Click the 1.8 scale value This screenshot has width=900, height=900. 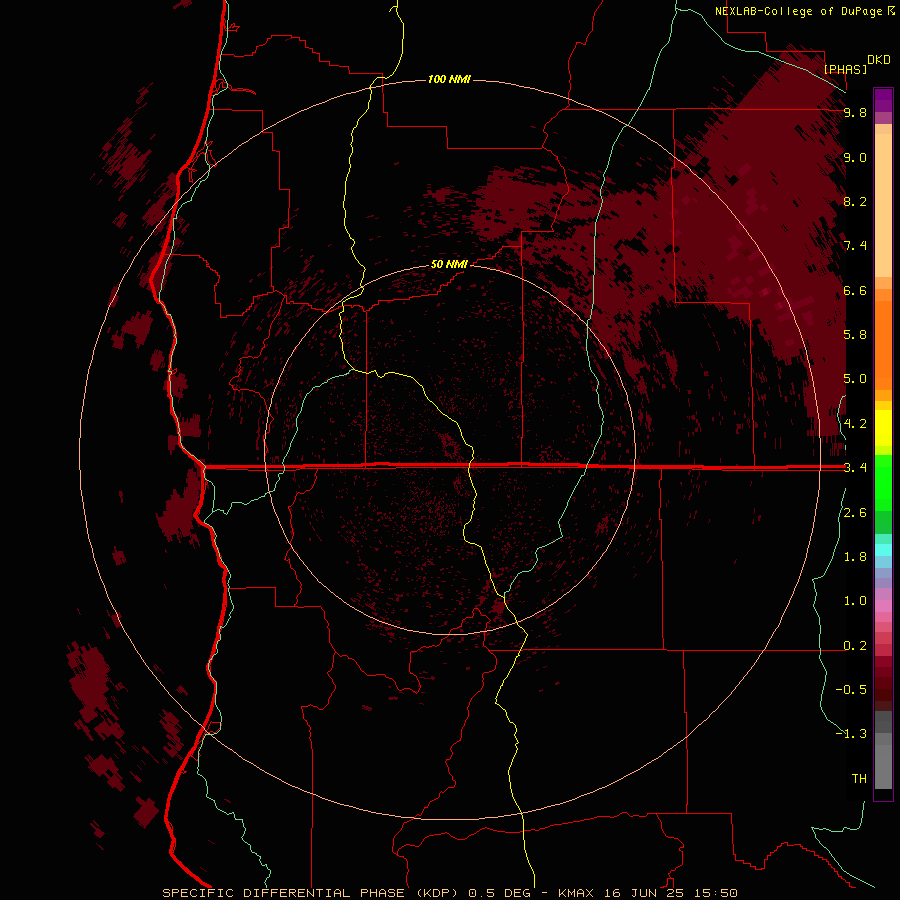pyautogui.click(x=855, y=557)
